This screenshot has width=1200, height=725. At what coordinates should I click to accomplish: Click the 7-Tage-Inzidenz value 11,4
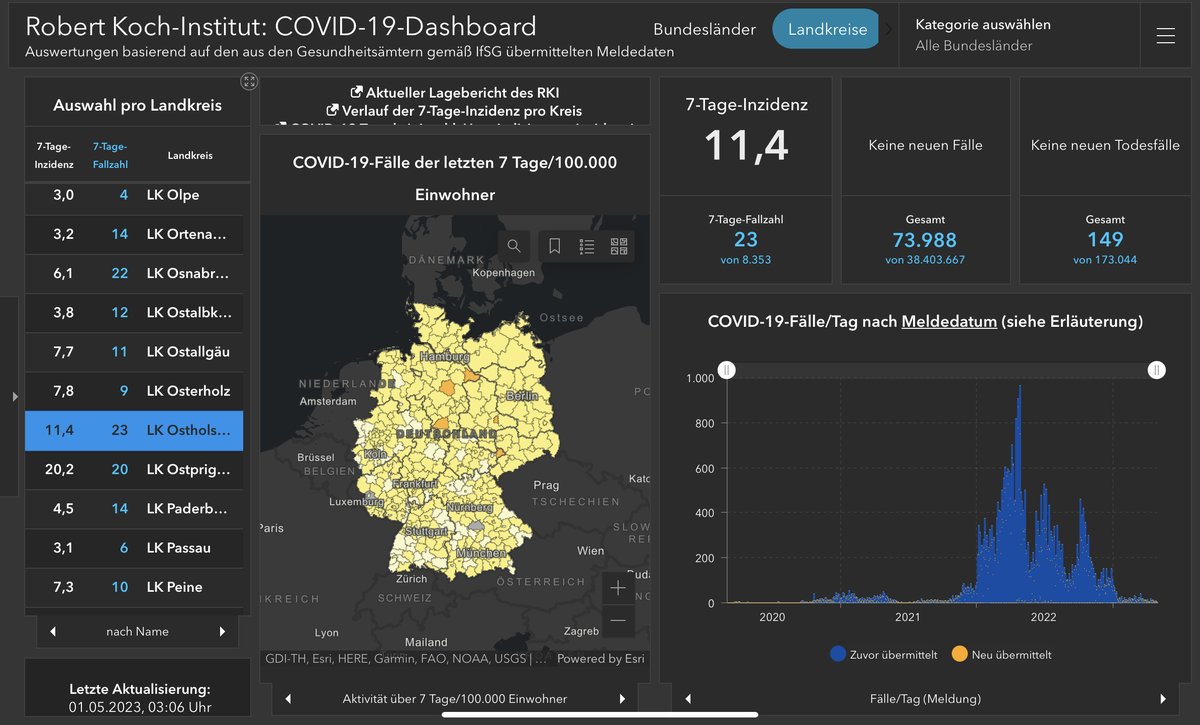point(746,145)
